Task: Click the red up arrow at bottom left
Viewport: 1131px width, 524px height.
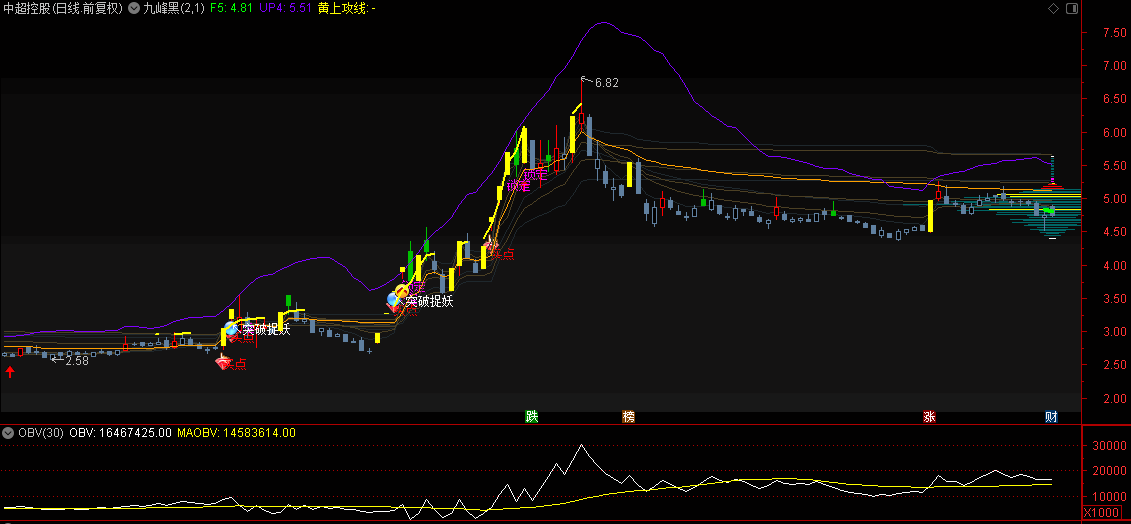Action: pos(10,372)
